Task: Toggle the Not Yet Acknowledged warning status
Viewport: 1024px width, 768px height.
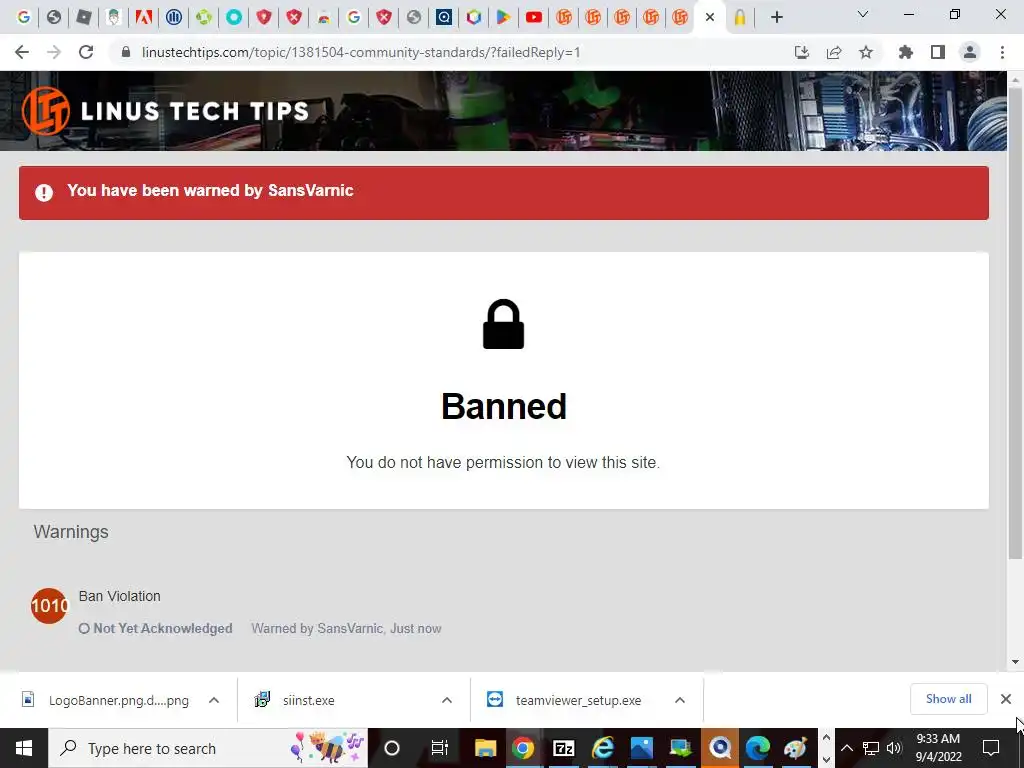Action: coord(156,628)
